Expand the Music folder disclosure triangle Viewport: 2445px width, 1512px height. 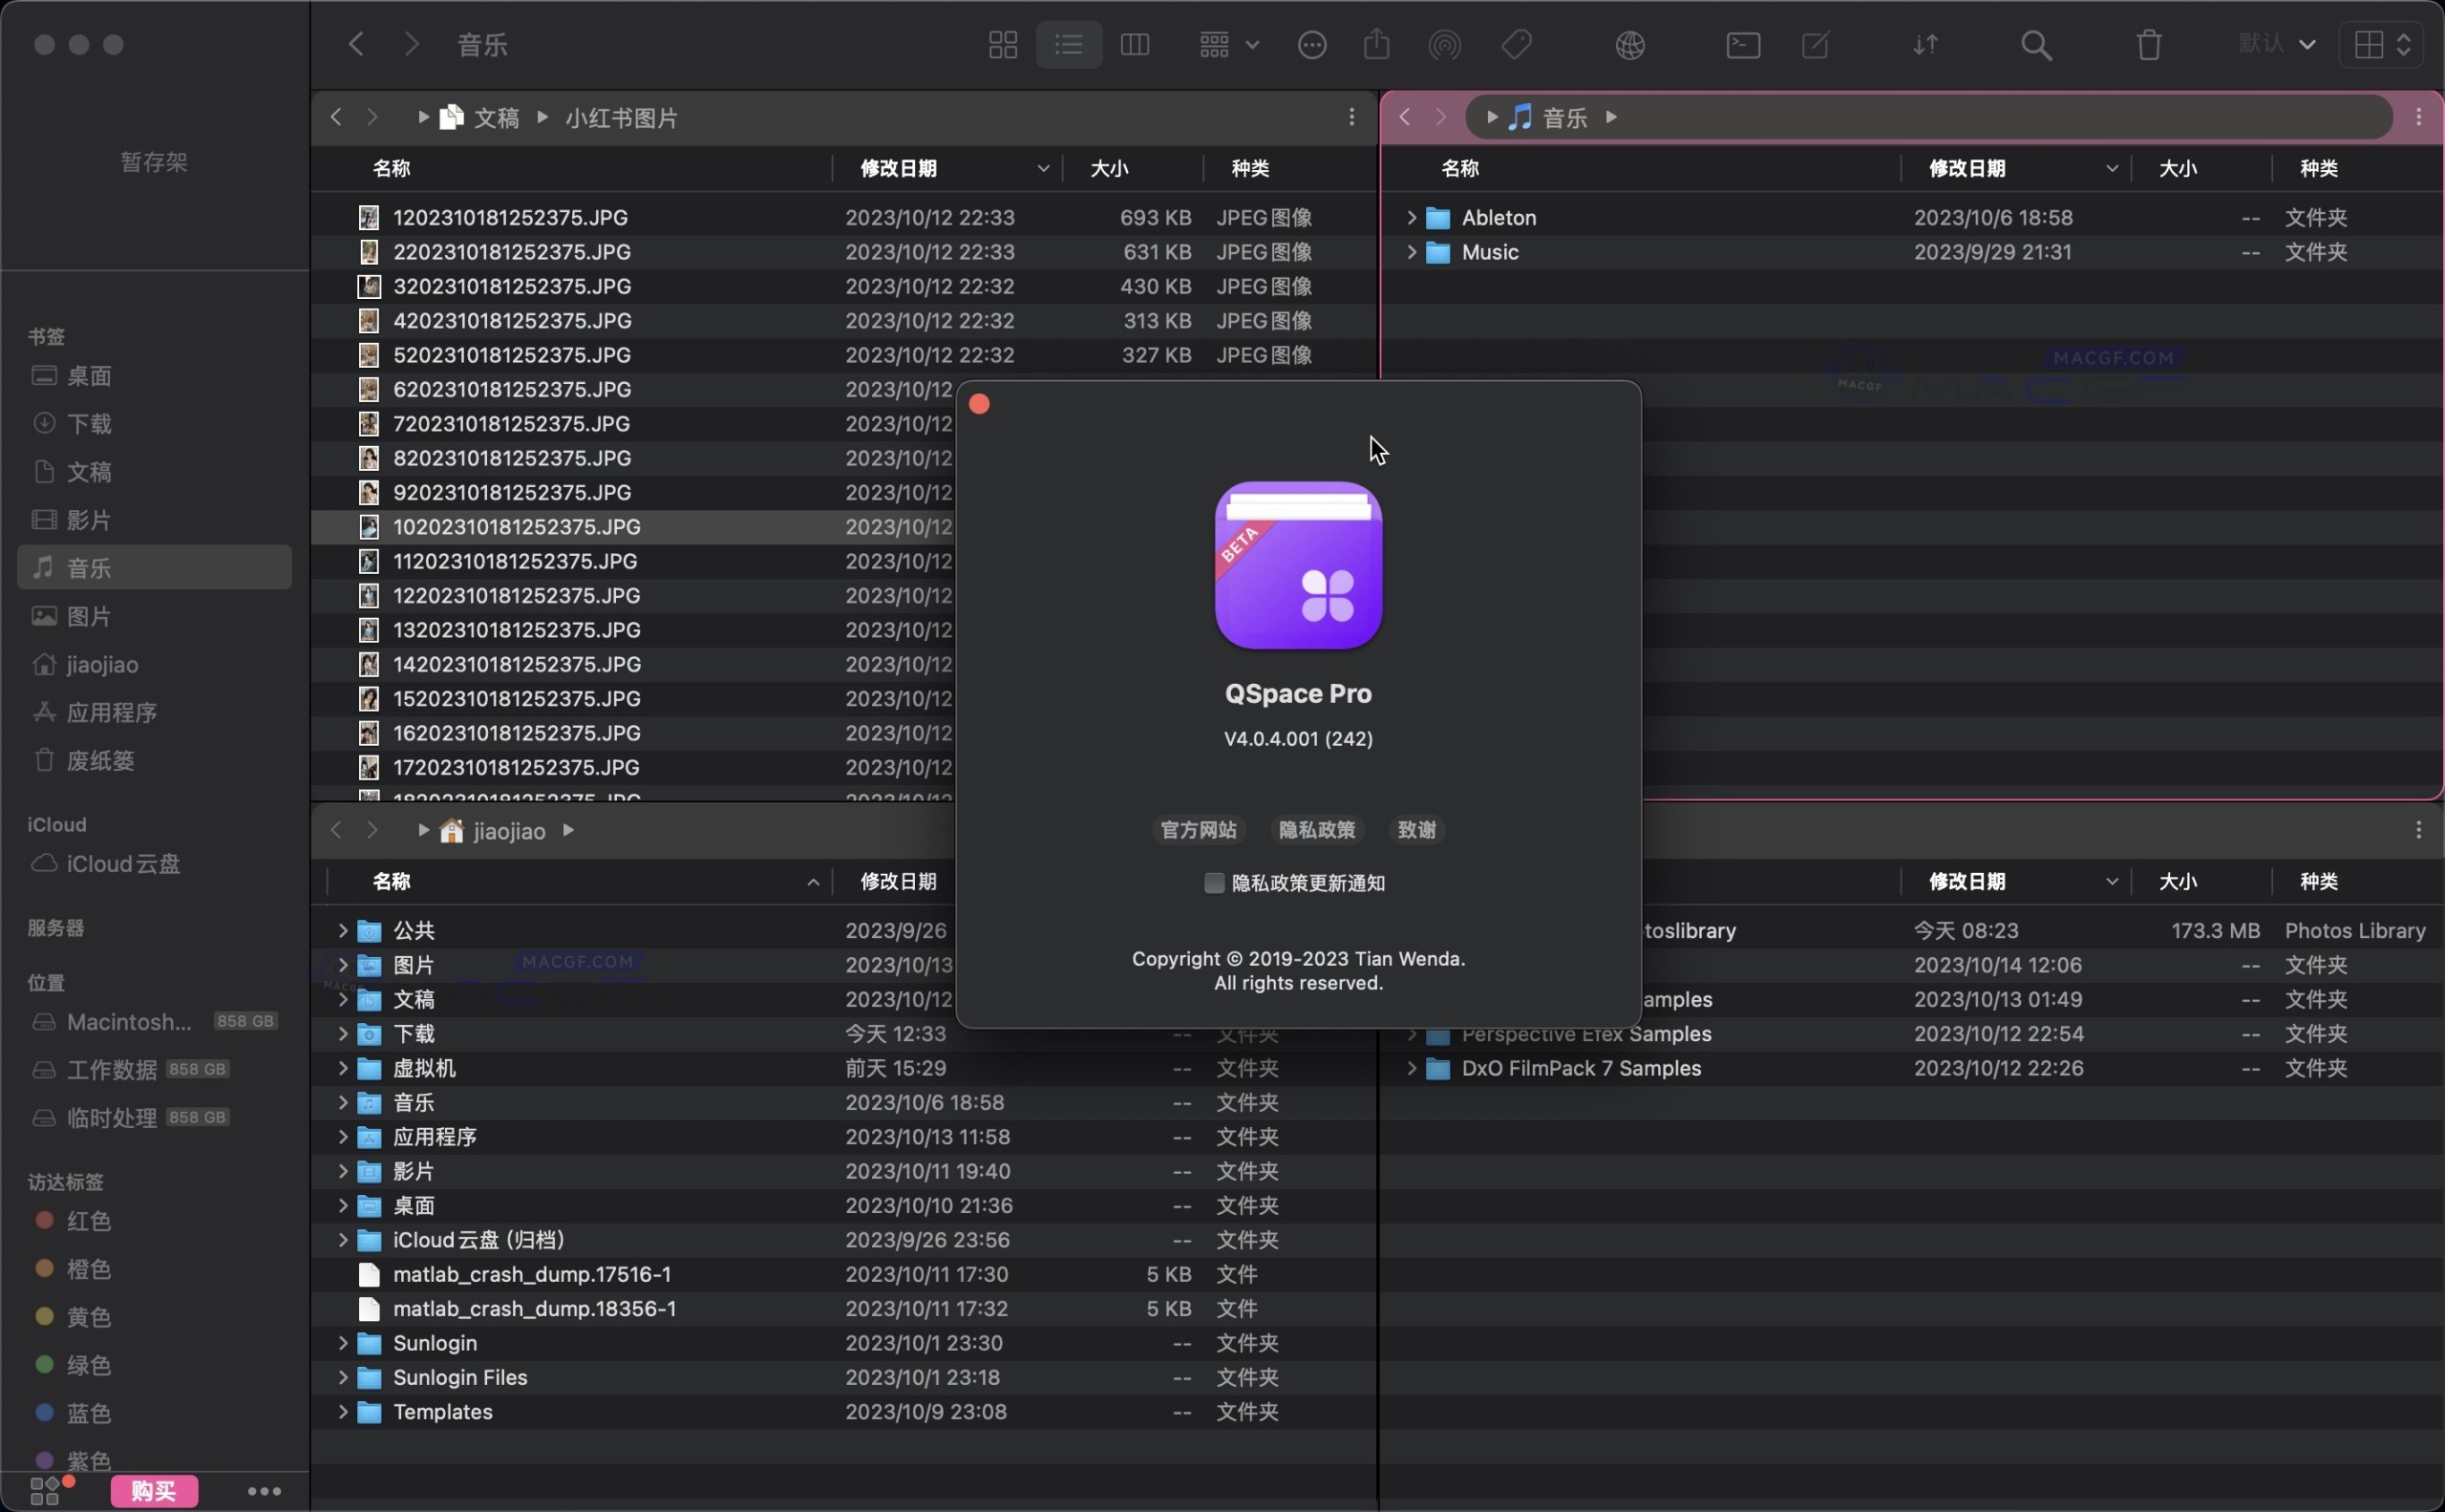pyautogui.click(x=1409, y=252)
